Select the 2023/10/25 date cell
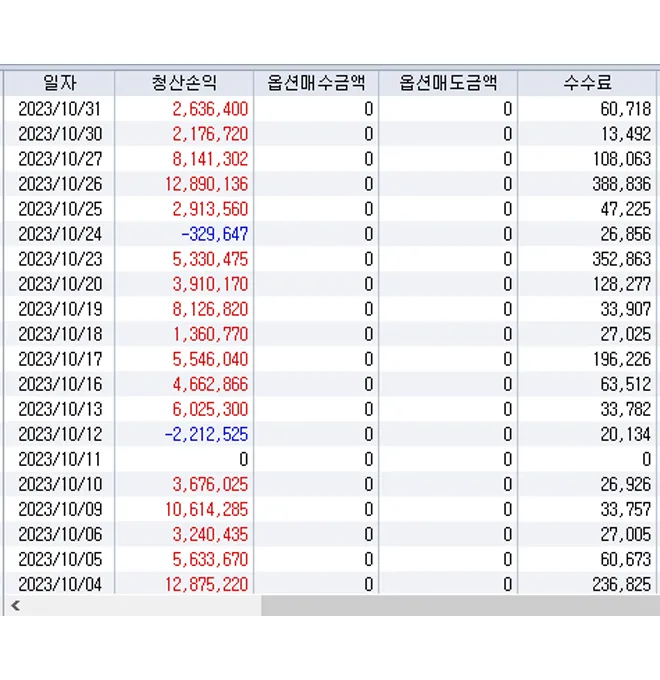The image size is (660, 680). (x=59, y=209)
